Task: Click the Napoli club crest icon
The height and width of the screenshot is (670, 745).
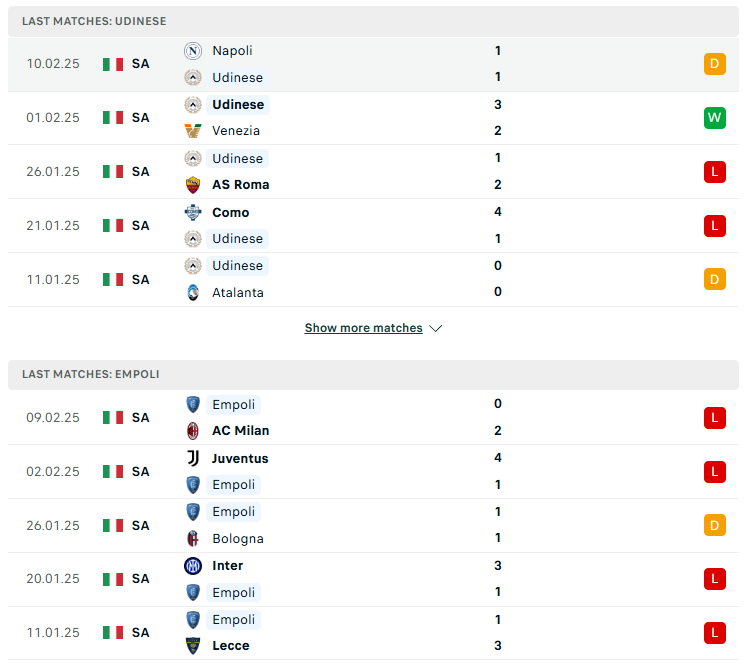Action: 193,51
